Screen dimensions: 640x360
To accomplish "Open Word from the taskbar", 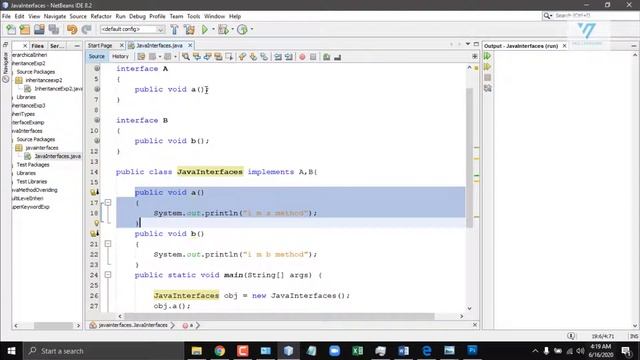I will (x=404, y=351).
